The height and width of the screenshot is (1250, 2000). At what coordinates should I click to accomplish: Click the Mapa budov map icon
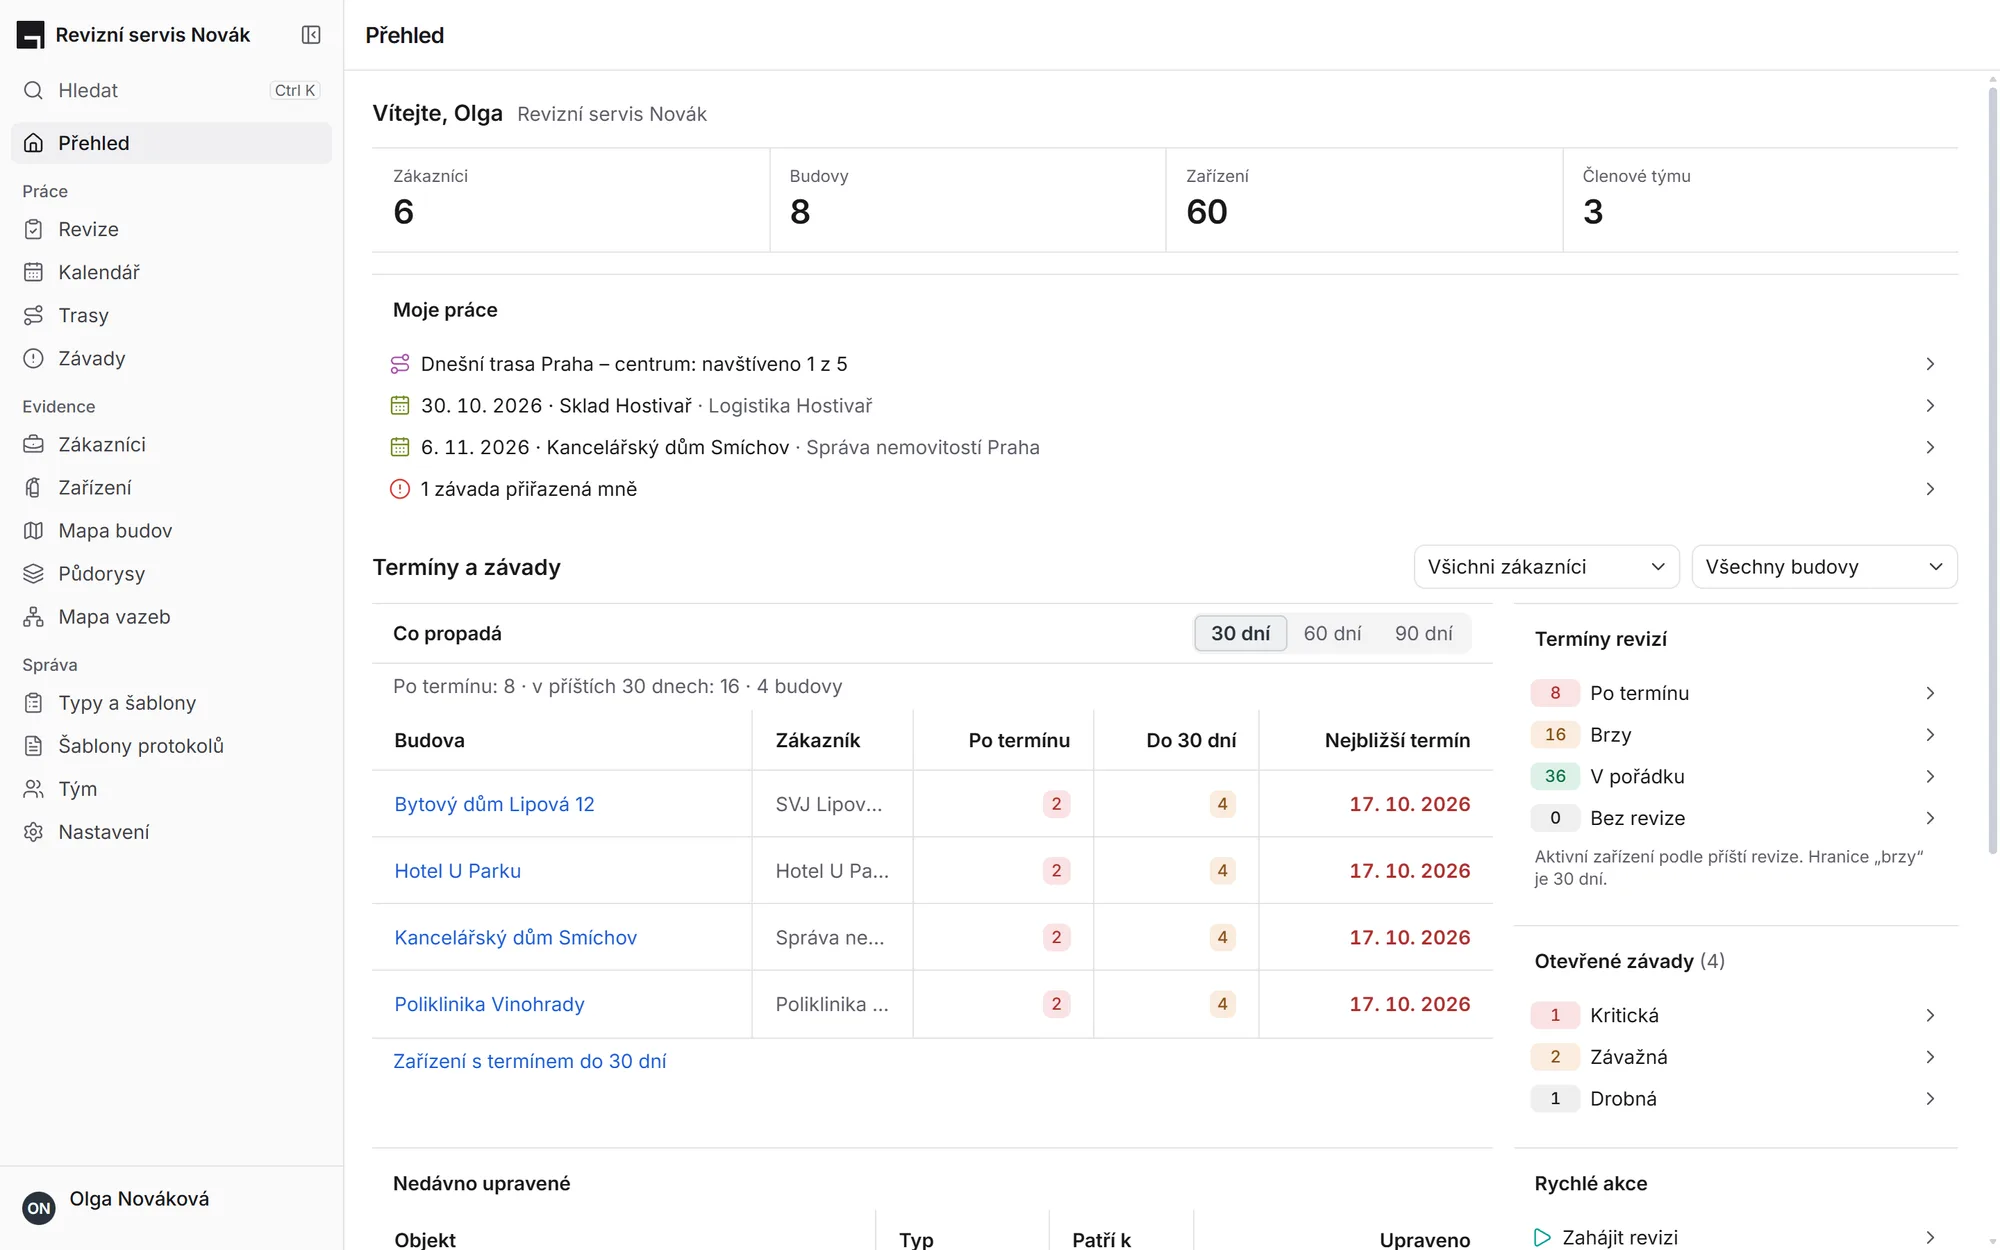(x=33, y=530)
